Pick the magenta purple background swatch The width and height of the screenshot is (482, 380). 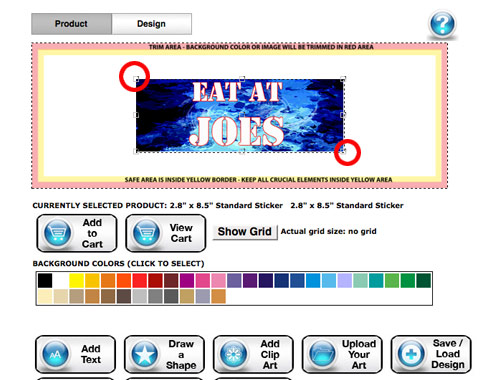pyautogui.click(x=187, y=280)
